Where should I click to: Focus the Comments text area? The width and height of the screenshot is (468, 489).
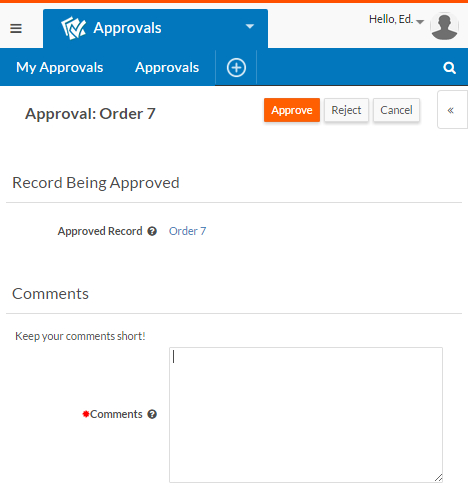[x=306, y=415]
